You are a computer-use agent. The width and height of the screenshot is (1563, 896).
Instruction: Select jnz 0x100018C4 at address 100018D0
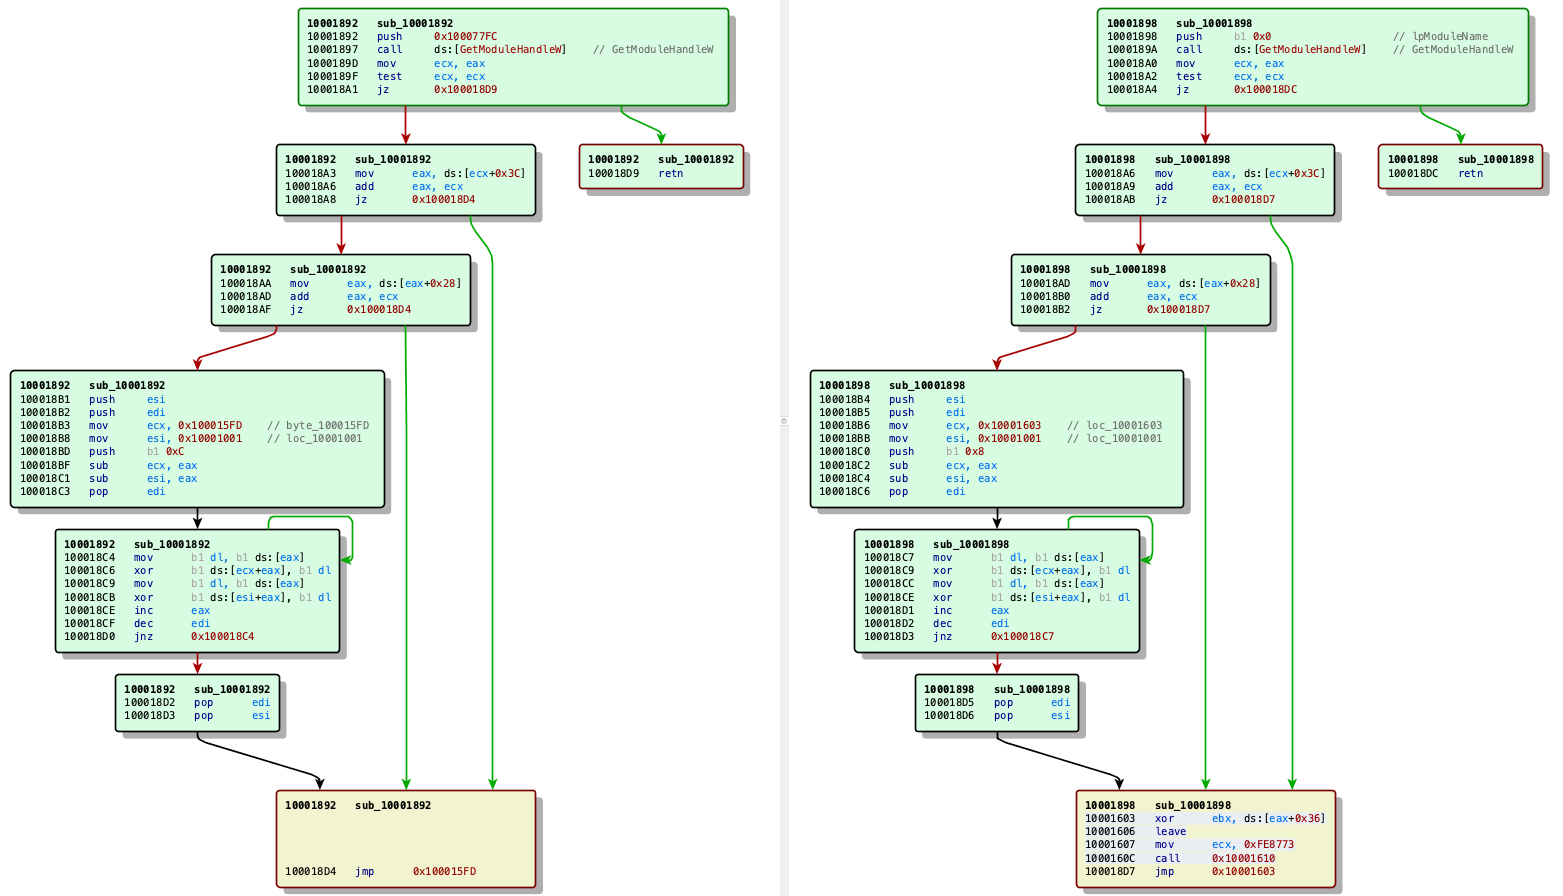(x=159, y=636)
